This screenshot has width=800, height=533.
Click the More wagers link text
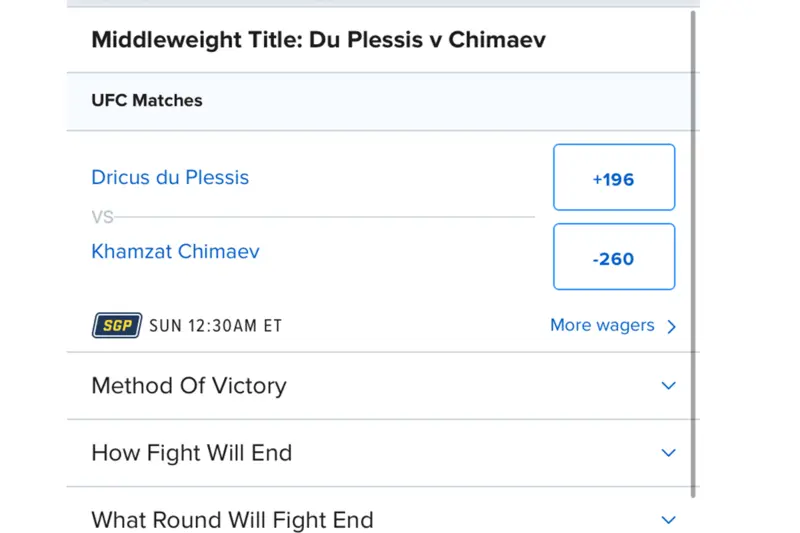(x=602, y=325)
